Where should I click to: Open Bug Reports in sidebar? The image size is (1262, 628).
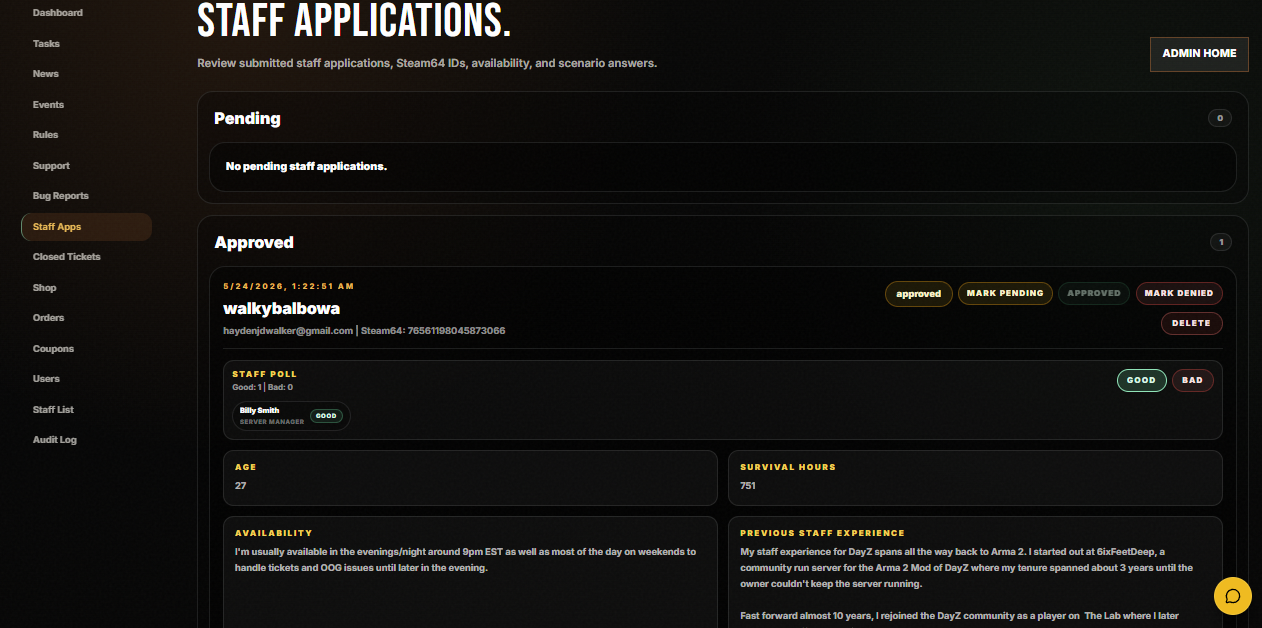pyautogui.click(x=60, y=196)
